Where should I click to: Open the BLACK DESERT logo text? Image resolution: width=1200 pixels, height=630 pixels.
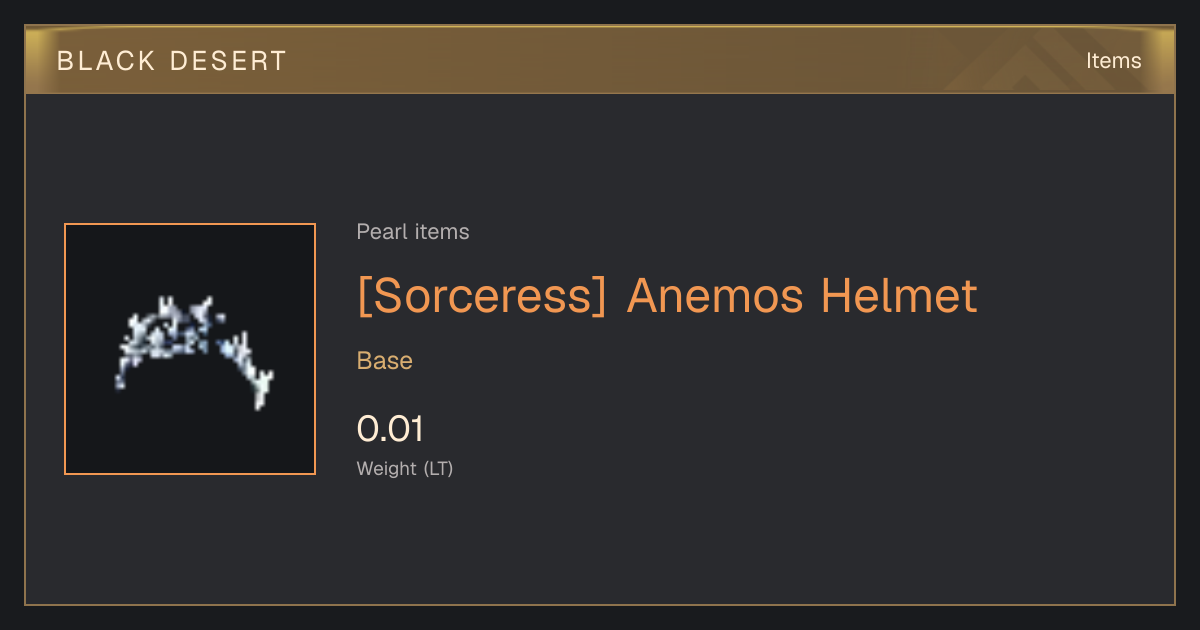pyautogui.click(x=172, y=61)
